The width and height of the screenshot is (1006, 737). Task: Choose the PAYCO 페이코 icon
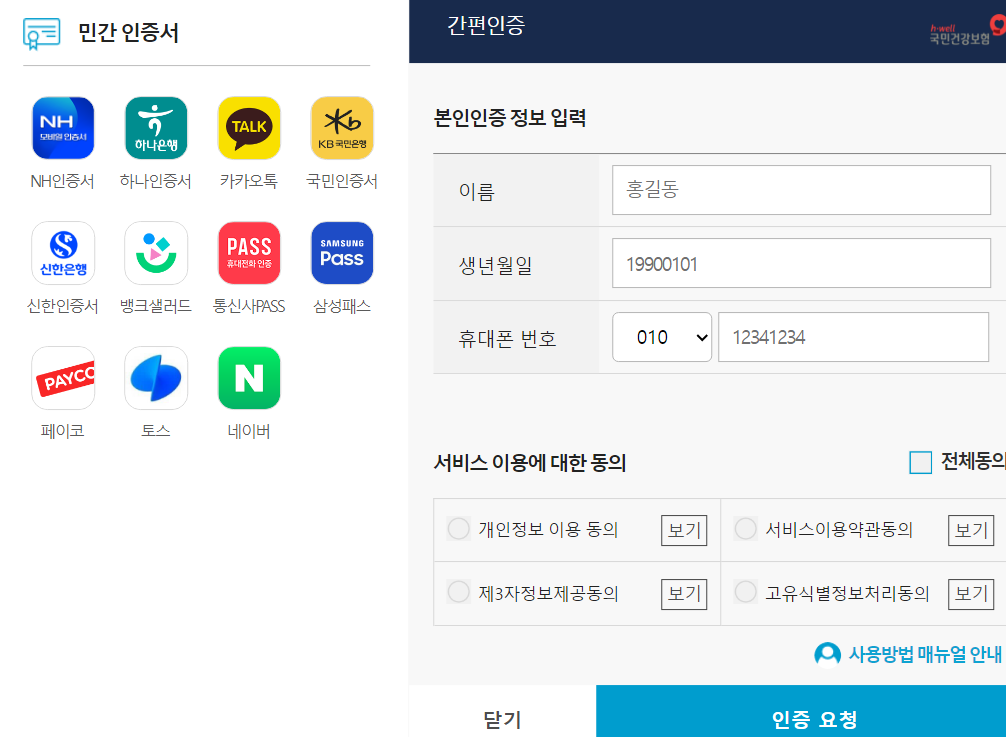pyautogui.click(x=63, y=378)
